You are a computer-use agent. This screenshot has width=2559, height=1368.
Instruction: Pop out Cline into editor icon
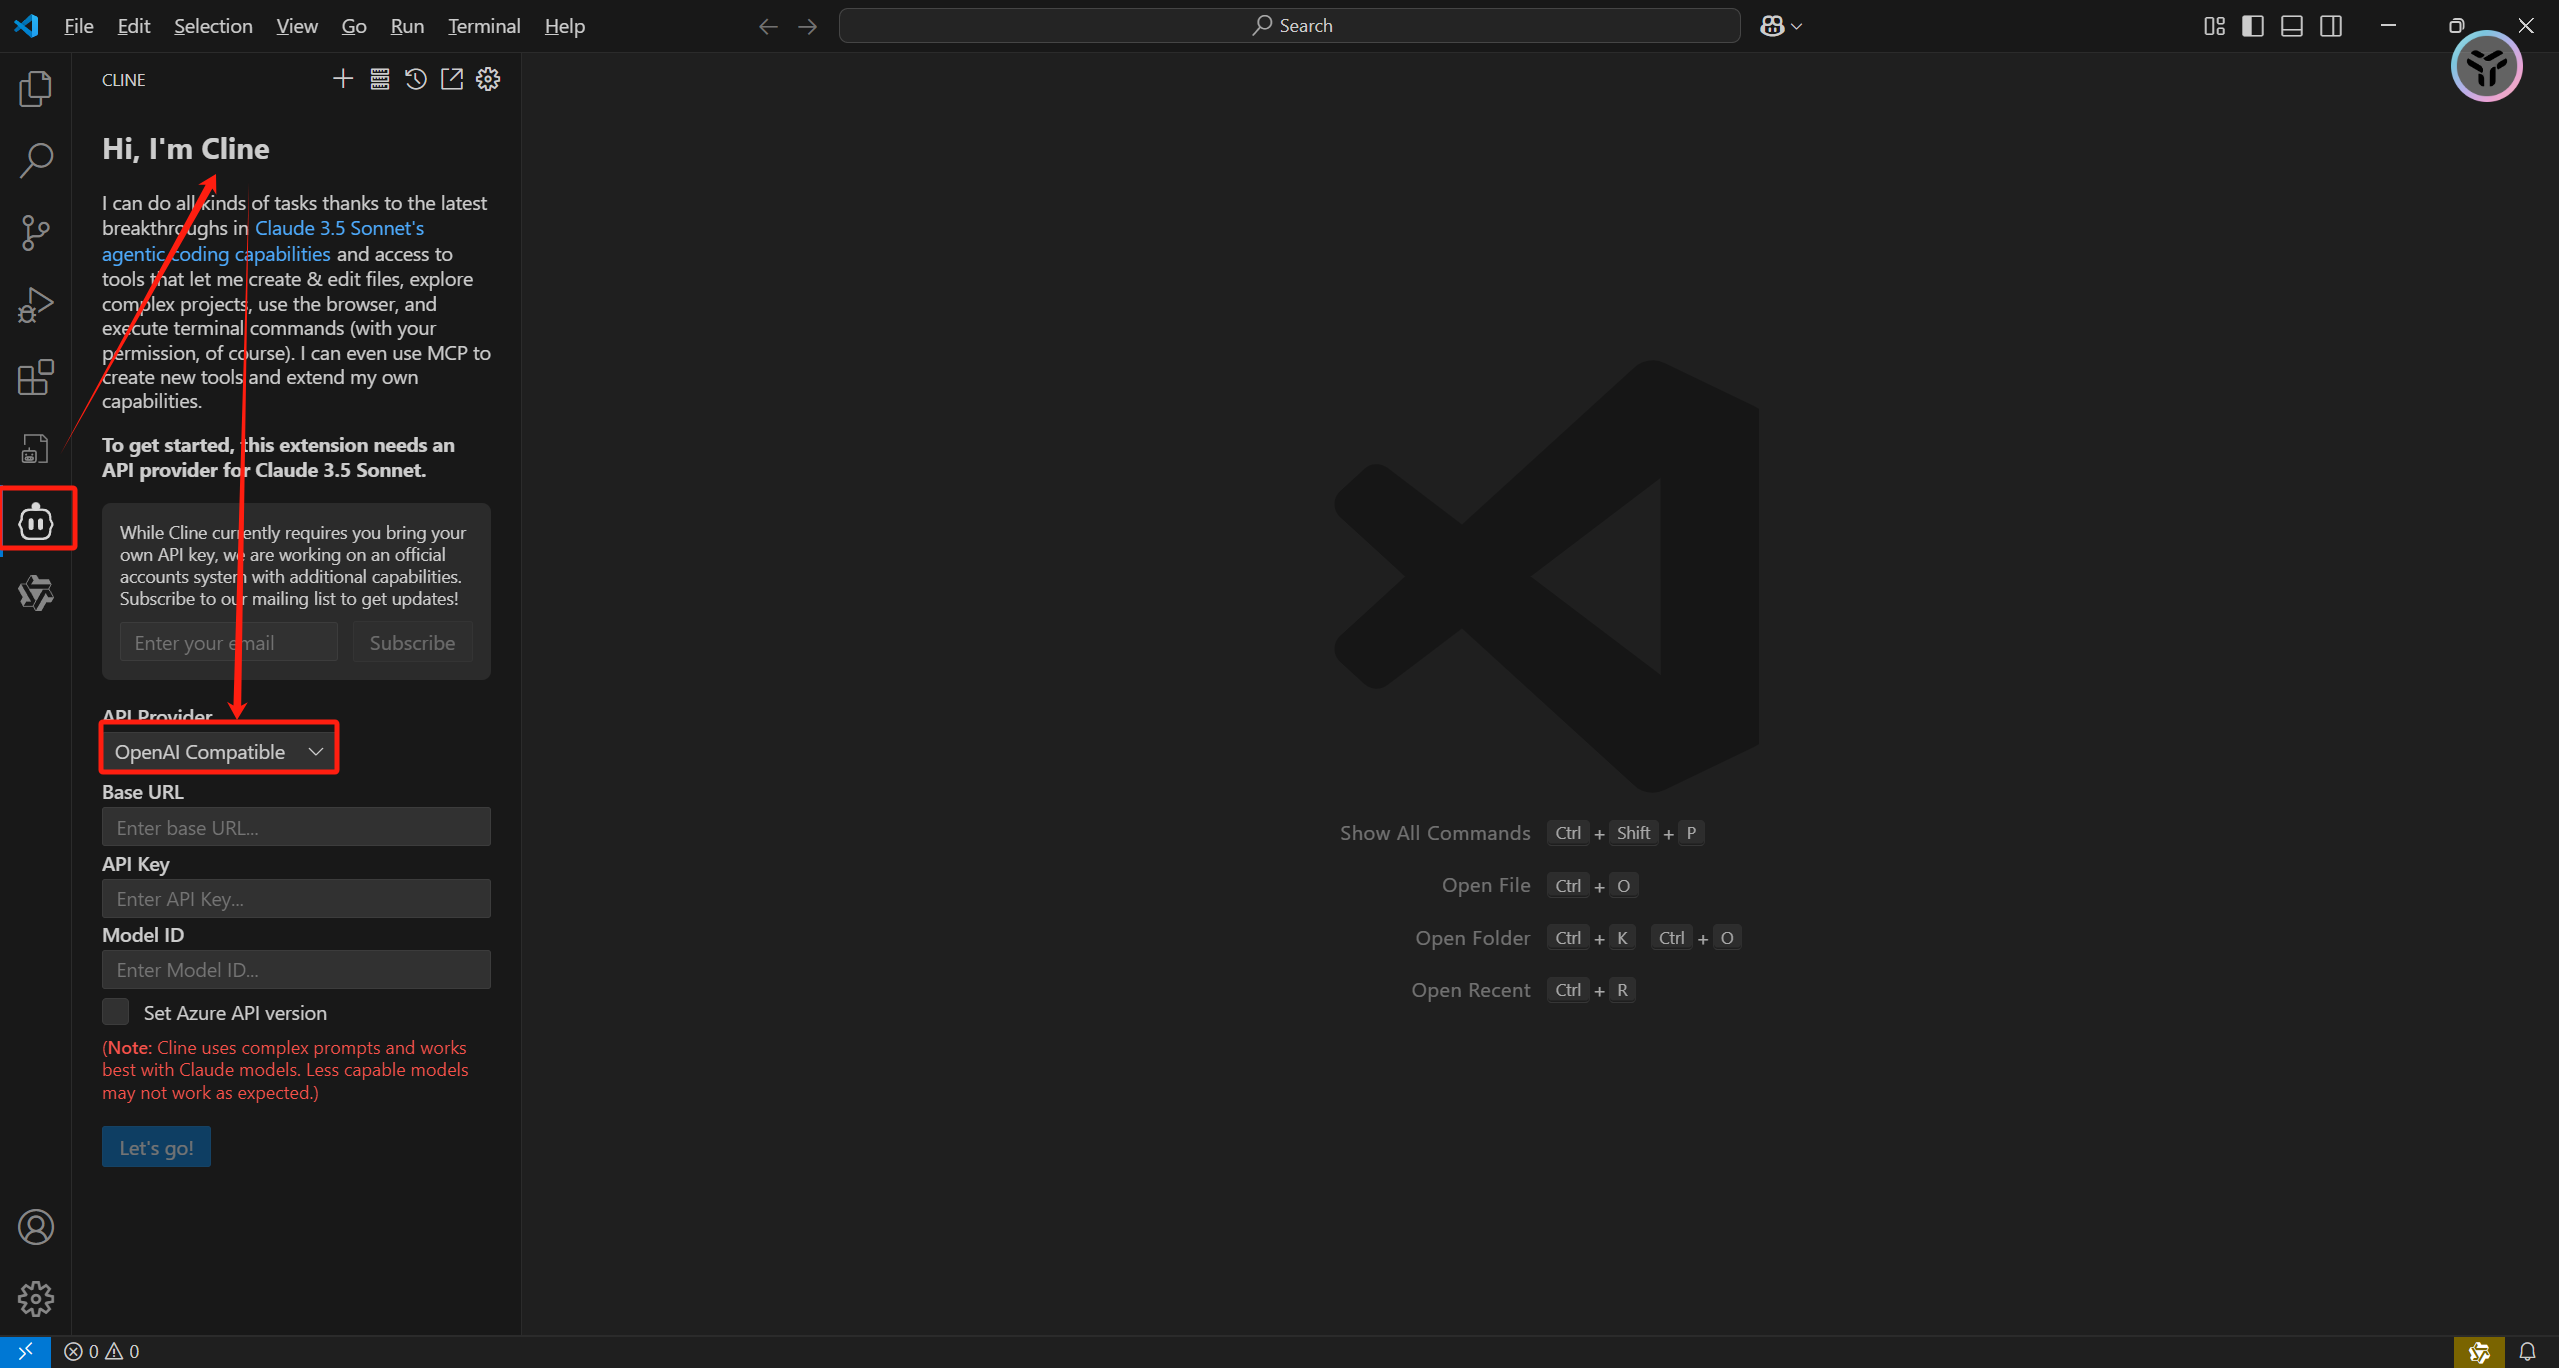coord(452,79)
